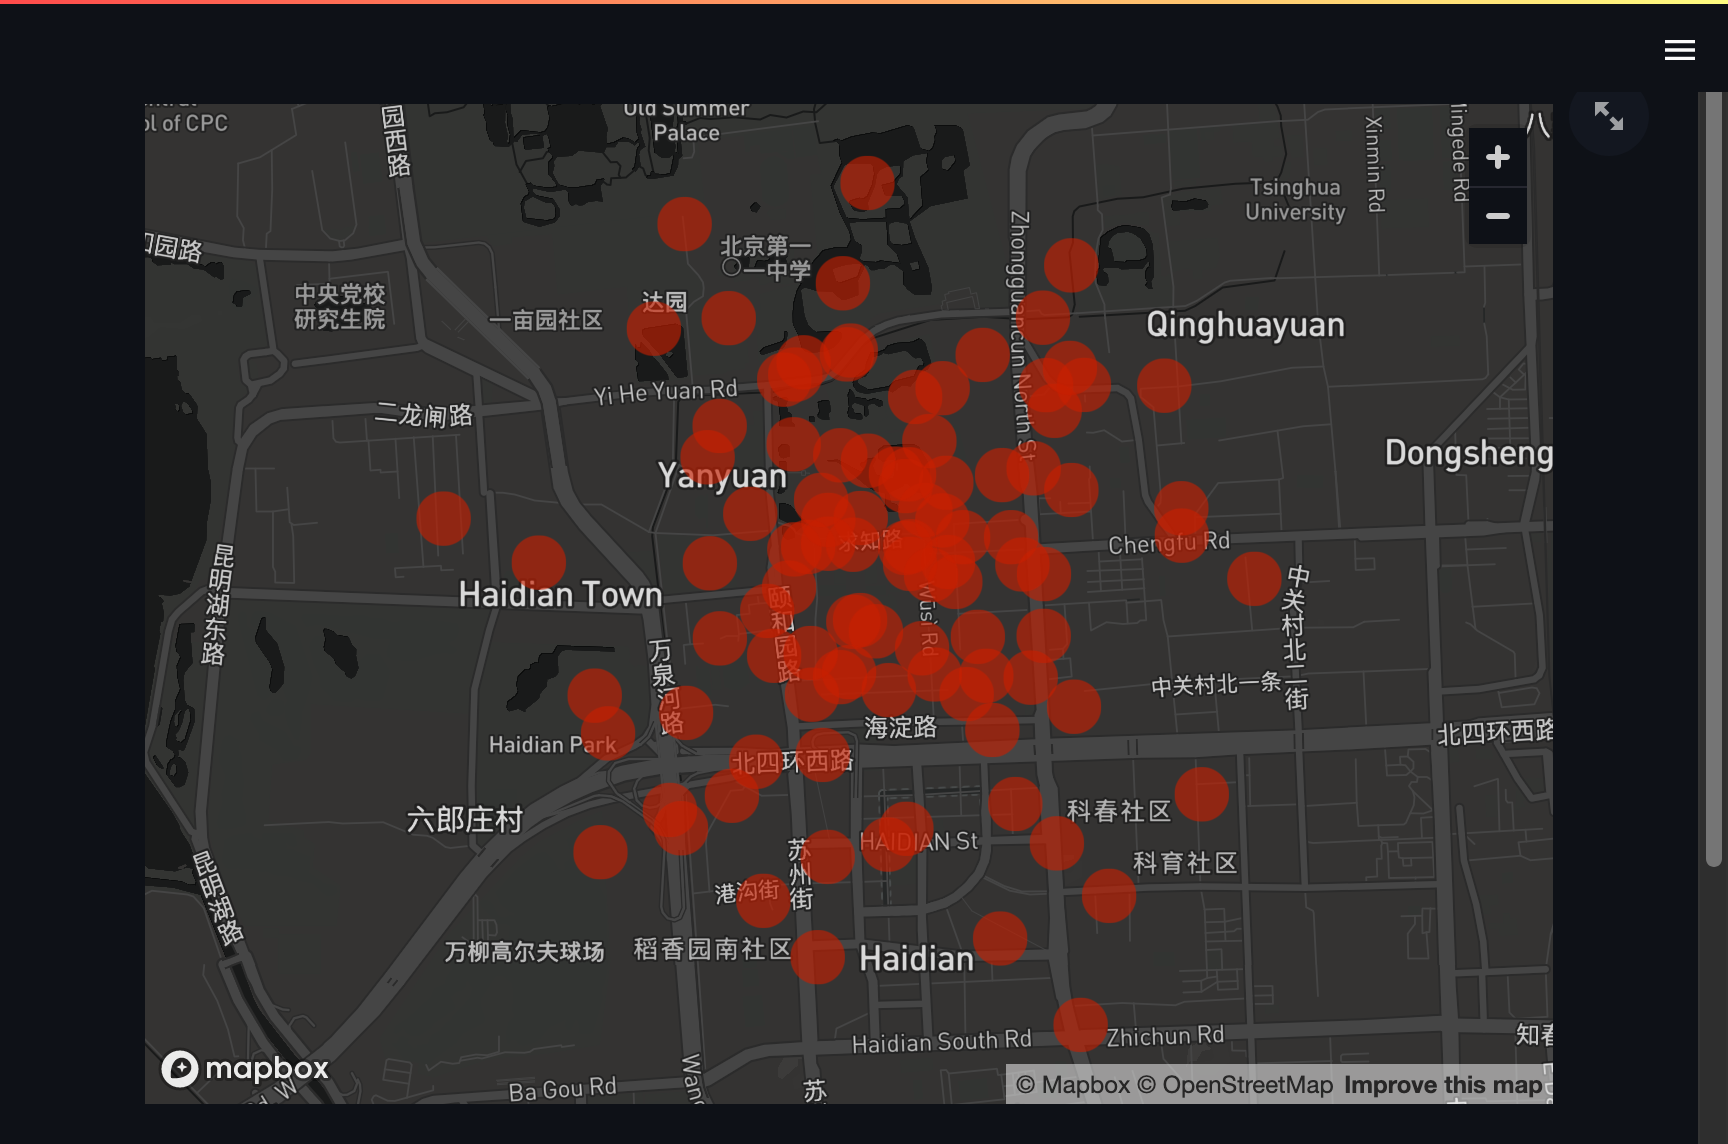Click the 中关村北一条 map label

[x=1216, y=684]
